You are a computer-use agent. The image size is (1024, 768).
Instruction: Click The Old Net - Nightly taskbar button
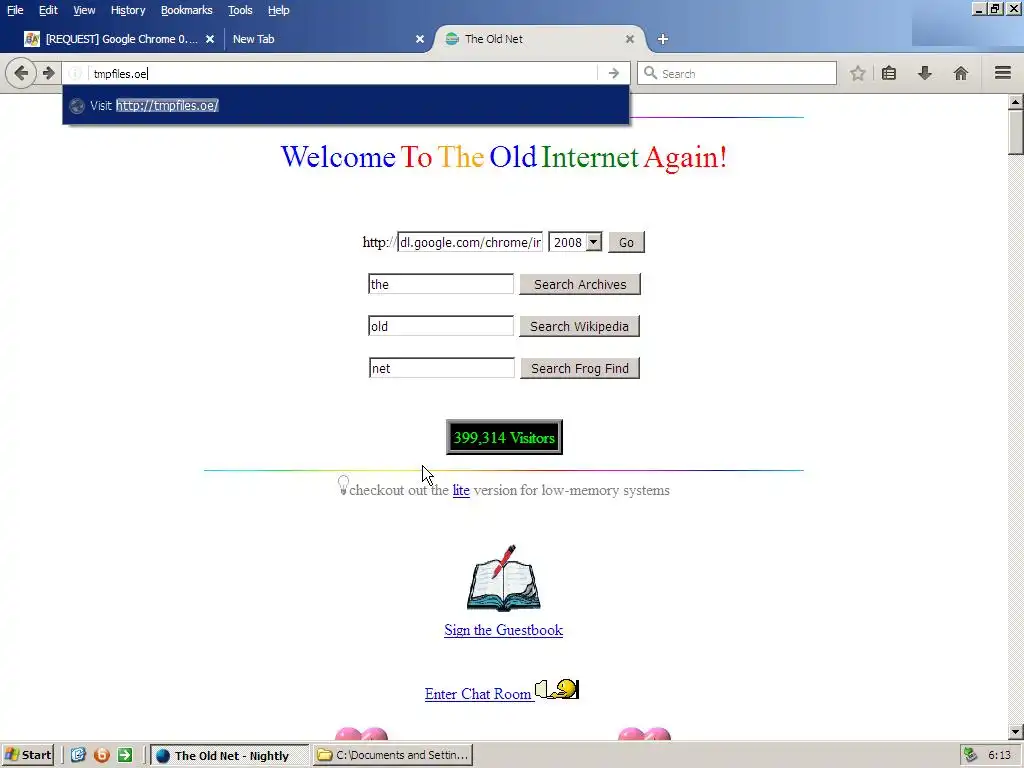tap(229, 756)
